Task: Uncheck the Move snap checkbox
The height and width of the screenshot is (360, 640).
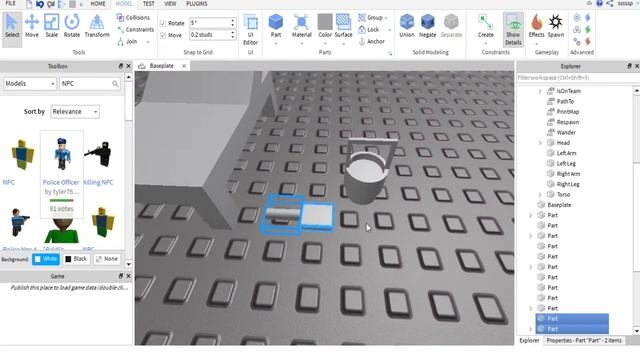Action: point(163,36)
